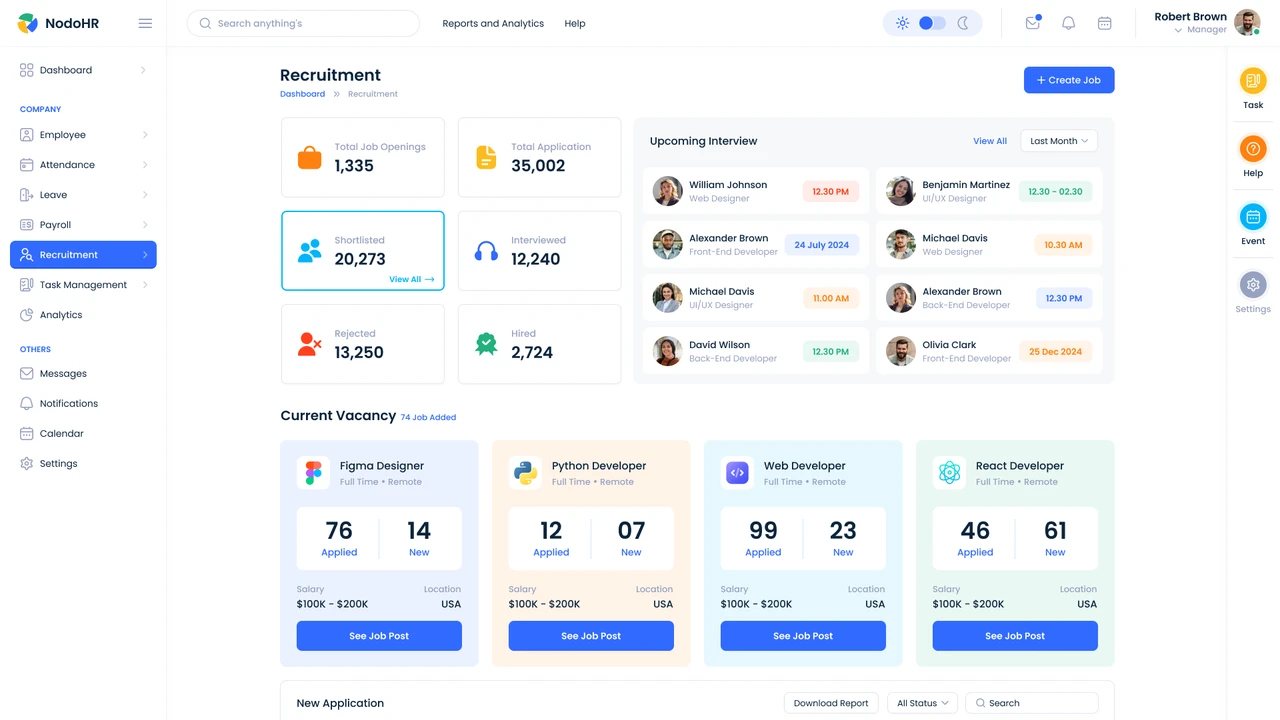Click the Create Job button
Image resolution: width=1280 pixels, height=720 pixels.
(x=1069, y=80)
